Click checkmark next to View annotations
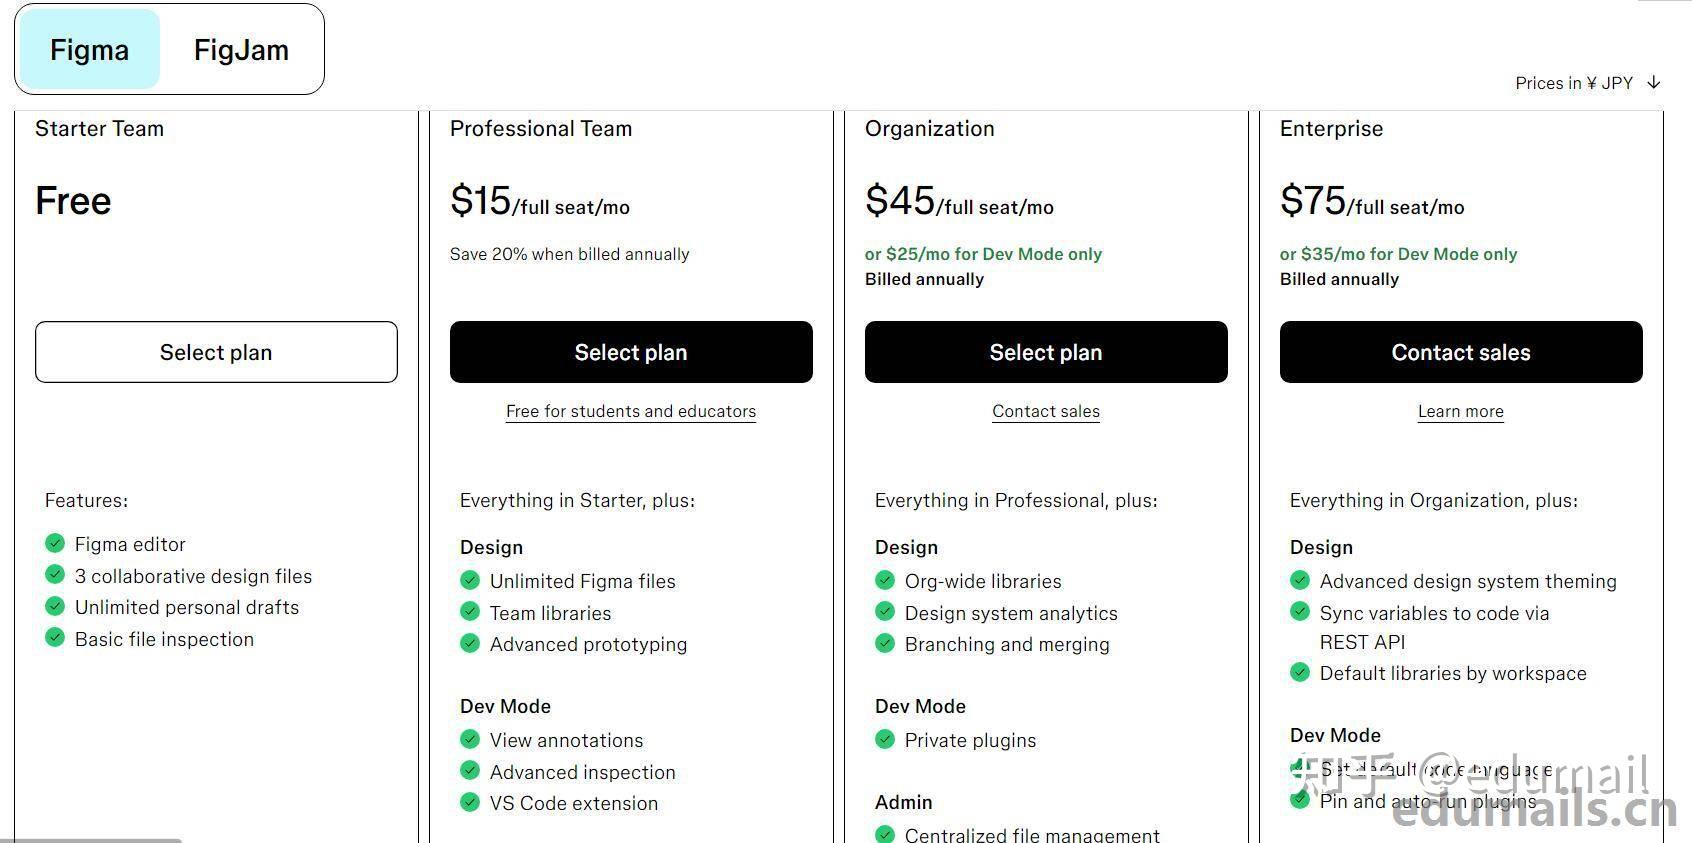Viewport: 1692px width, 843px height. pyautogui.click(x=470, y=739)
